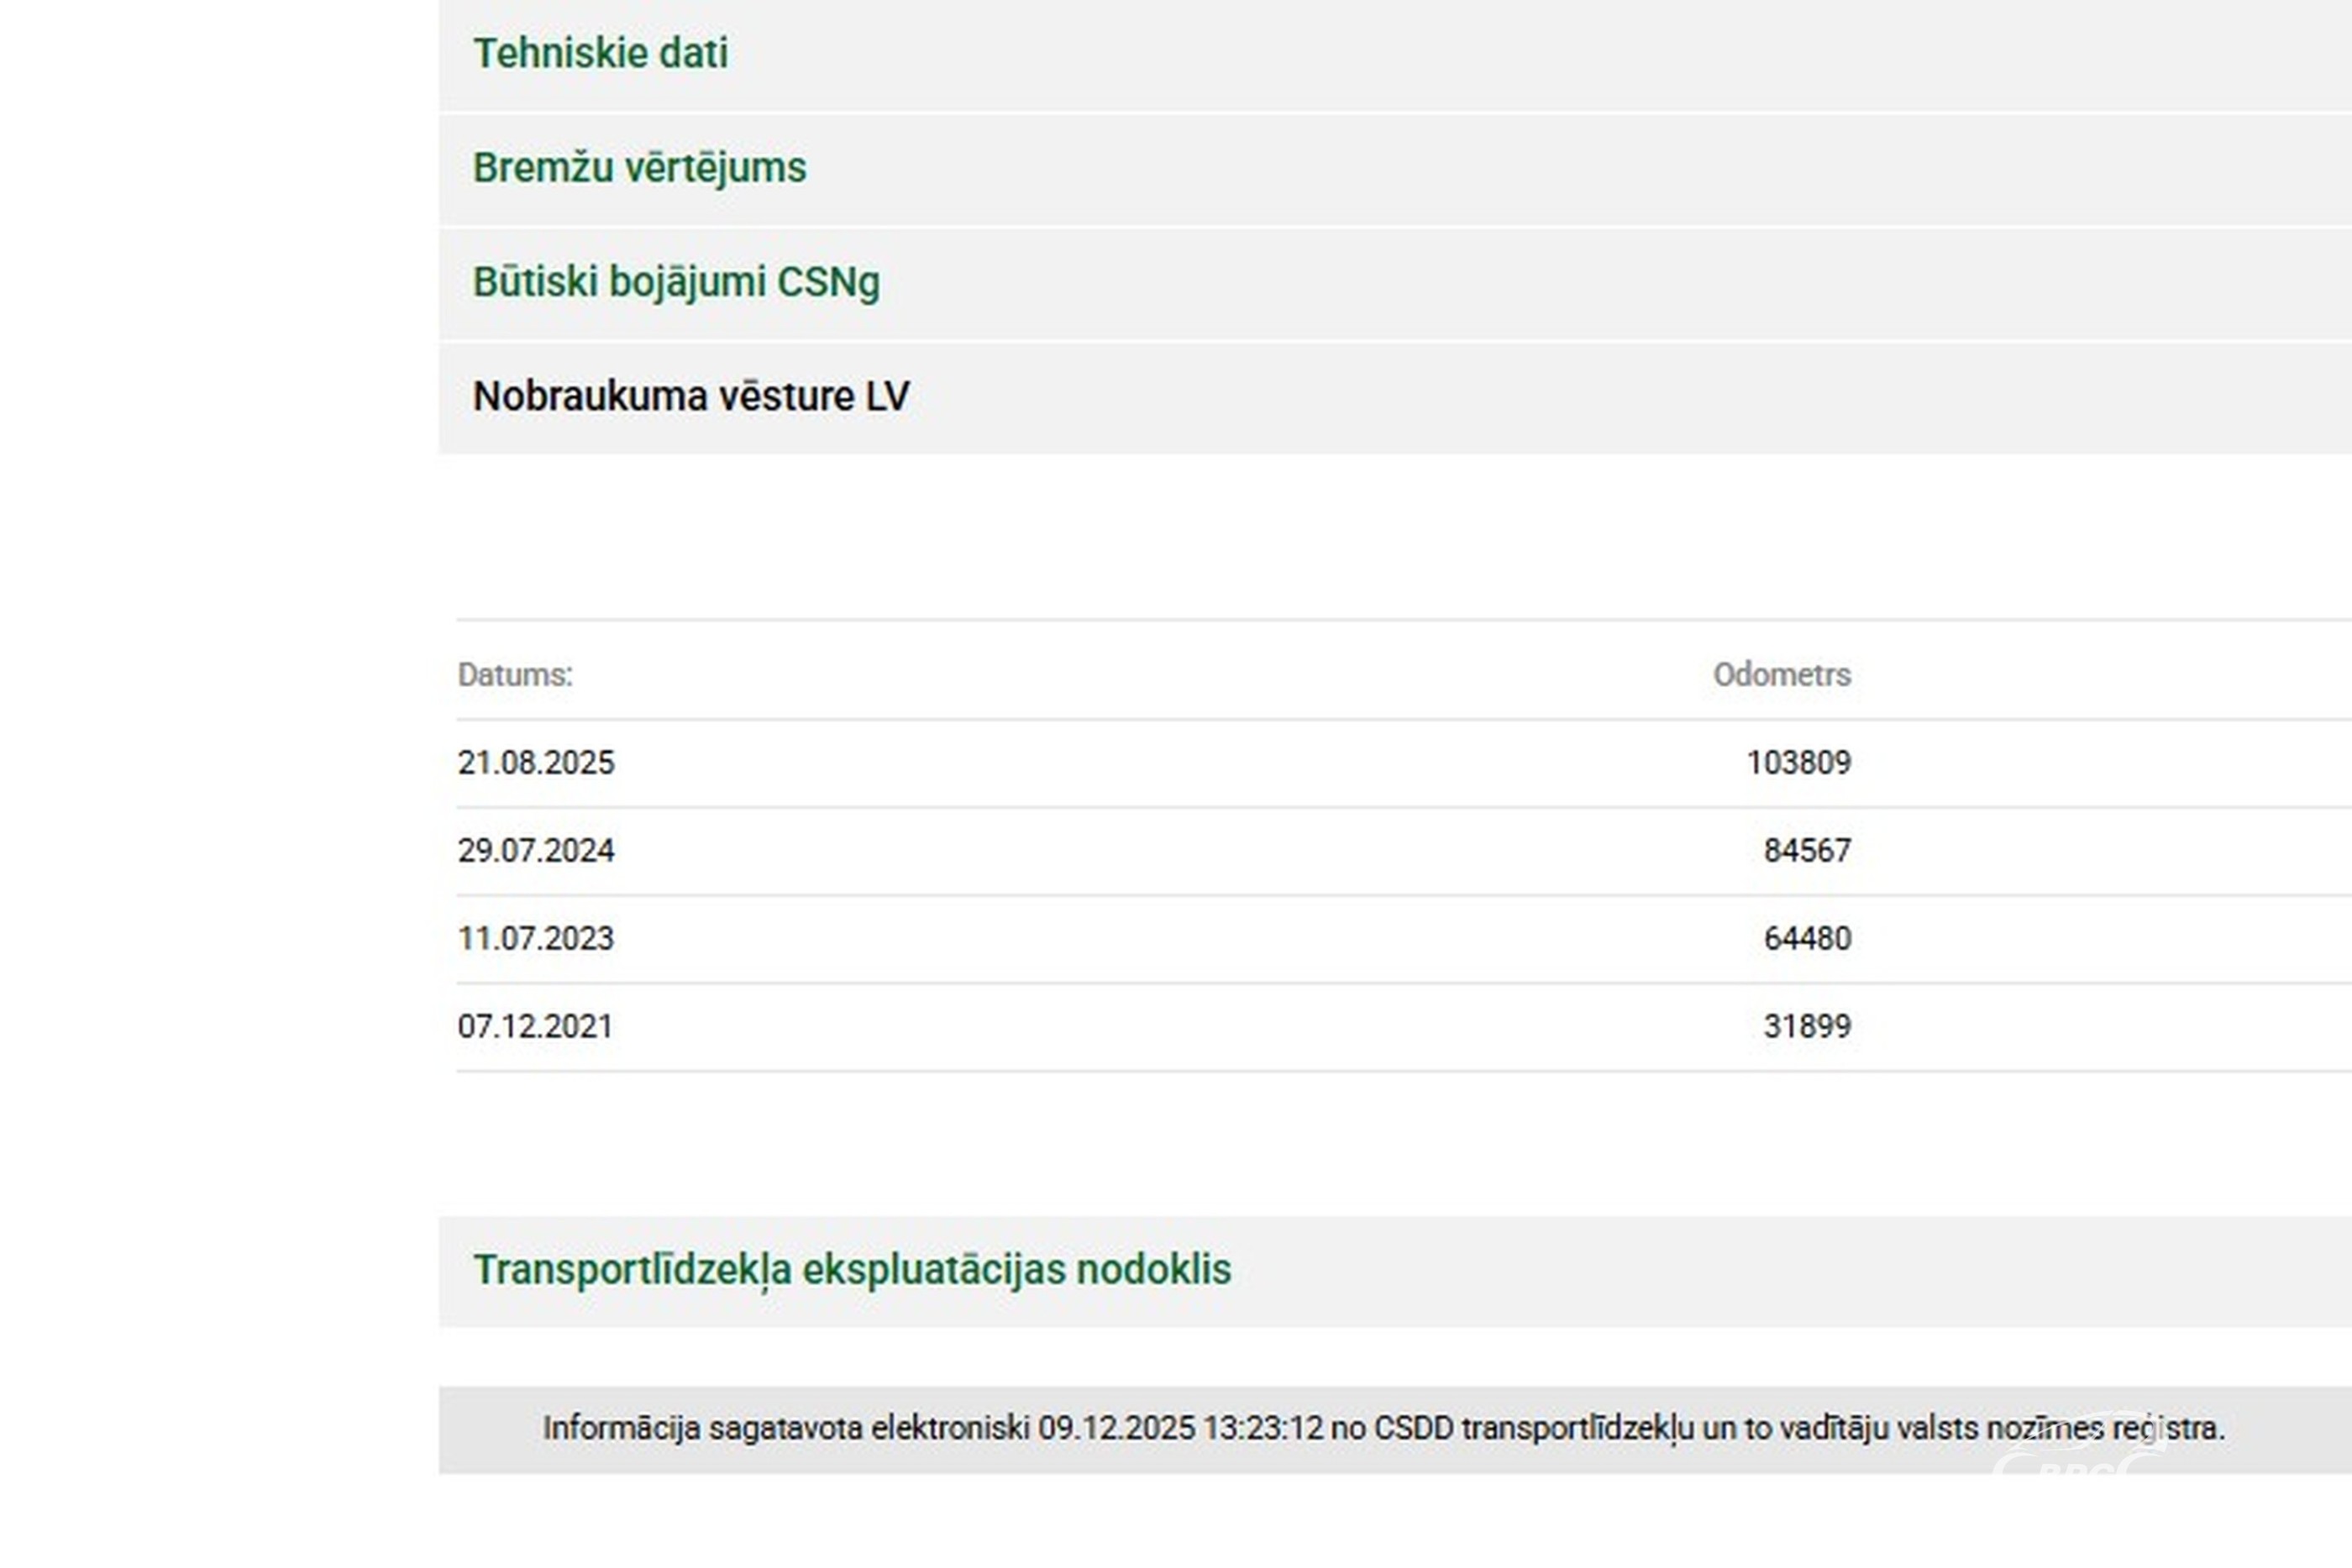
Task: Click the 64480 odometer reading
Action: click(x=1807, y=939)
